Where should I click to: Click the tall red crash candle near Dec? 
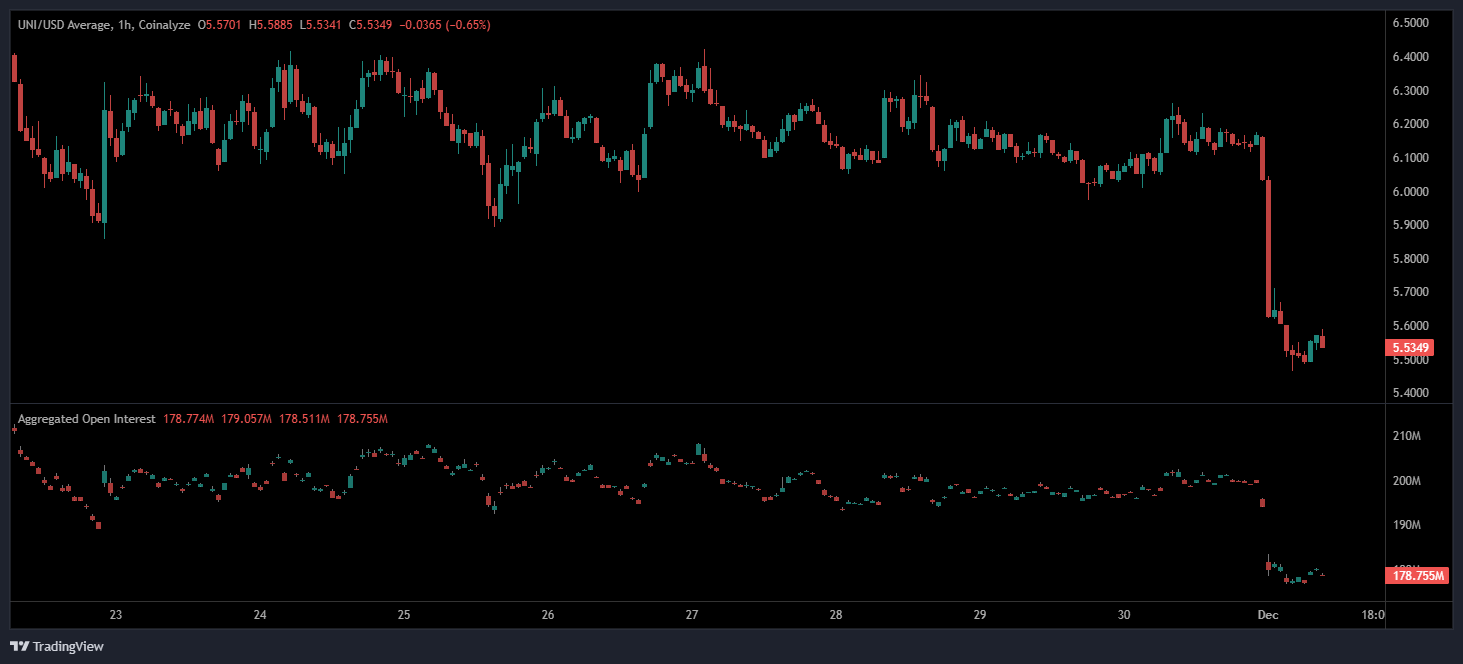pos(1268,245)
